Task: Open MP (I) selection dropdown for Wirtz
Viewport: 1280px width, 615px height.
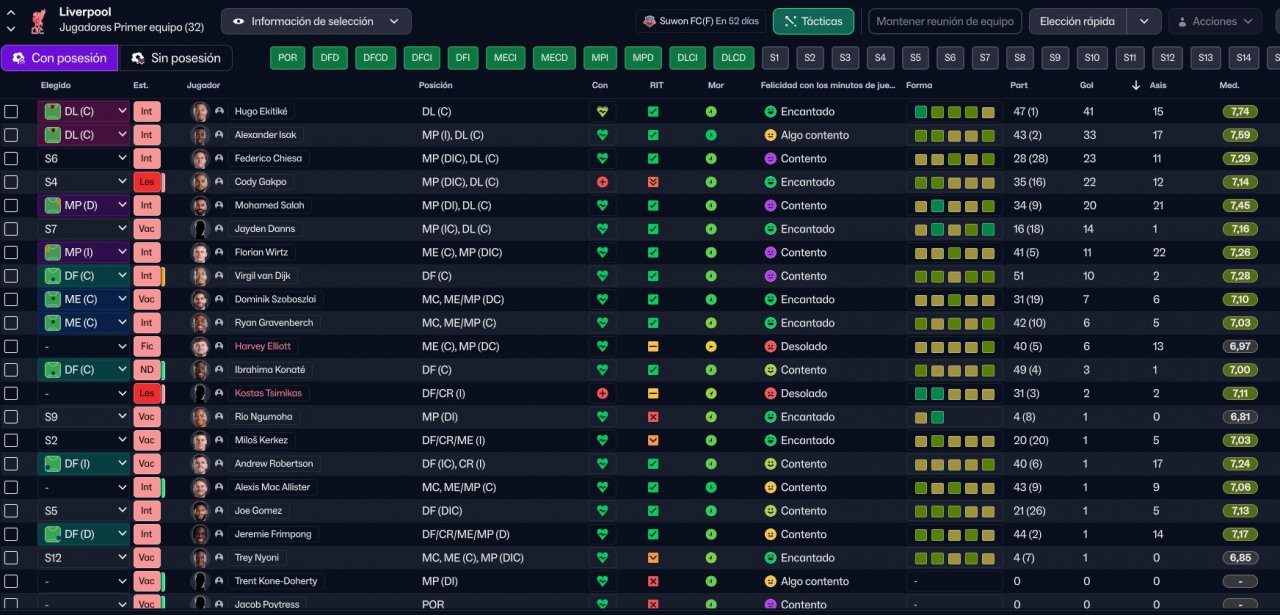Action: (84, 252)
